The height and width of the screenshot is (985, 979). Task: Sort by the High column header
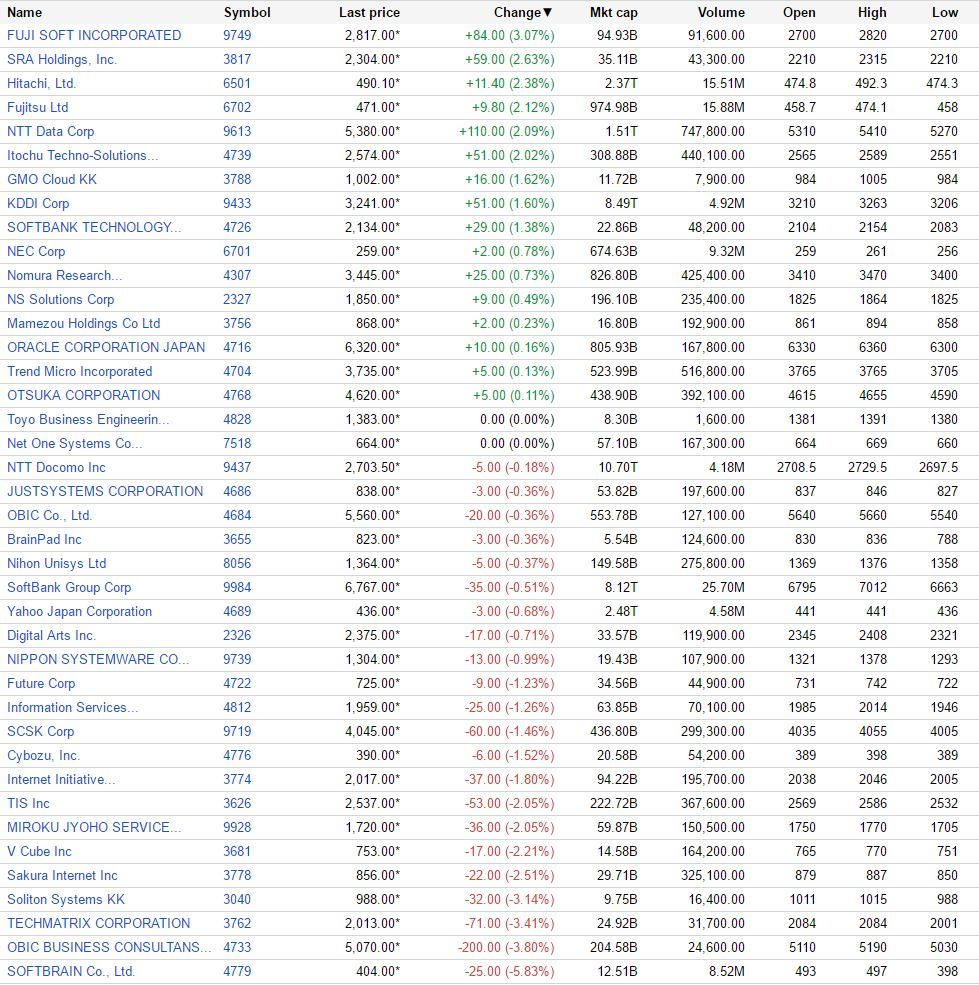pyautogui.click(x=872, y=13)
